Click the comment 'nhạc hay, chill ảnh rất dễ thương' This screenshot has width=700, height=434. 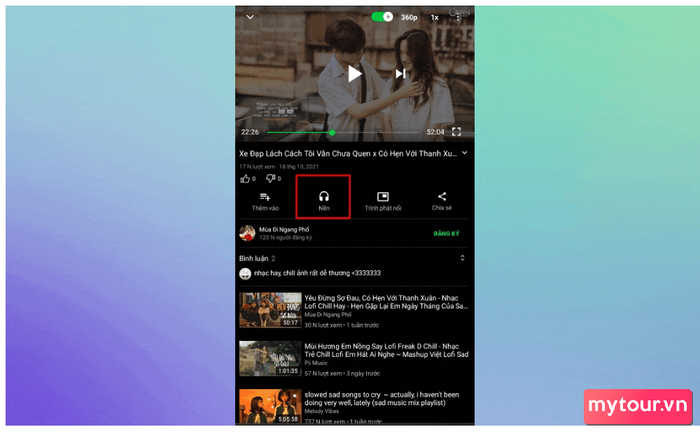point(317,273)
